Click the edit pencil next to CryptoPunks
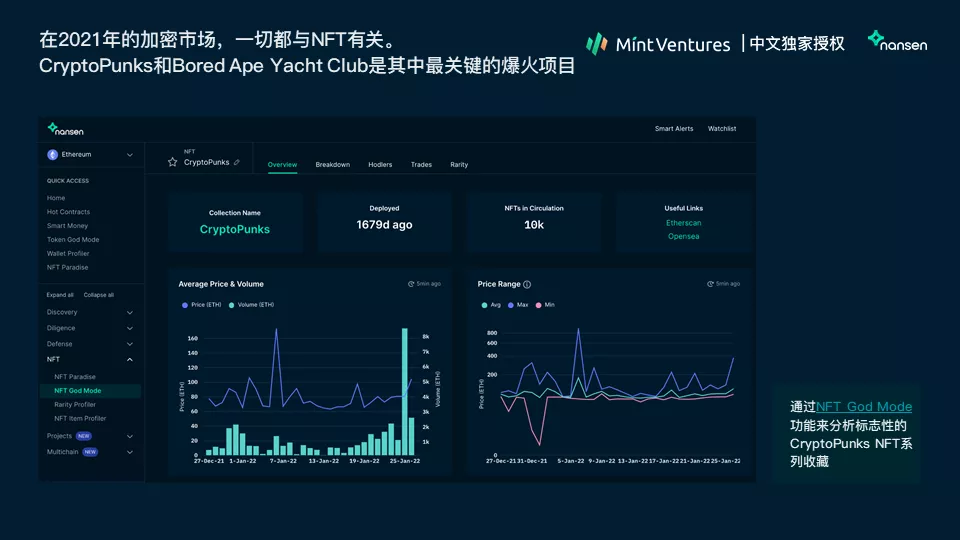The height and width of the screenshot is (540, 960). click(237, 162)
